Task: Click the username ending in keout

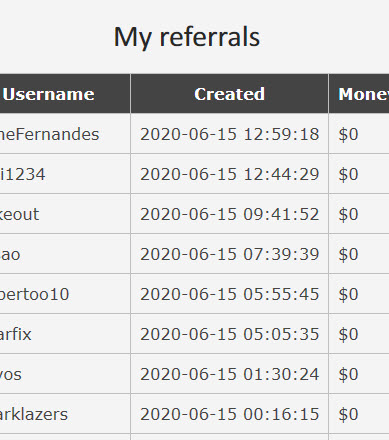Action: pyautogui.click(x=19, y=214)
